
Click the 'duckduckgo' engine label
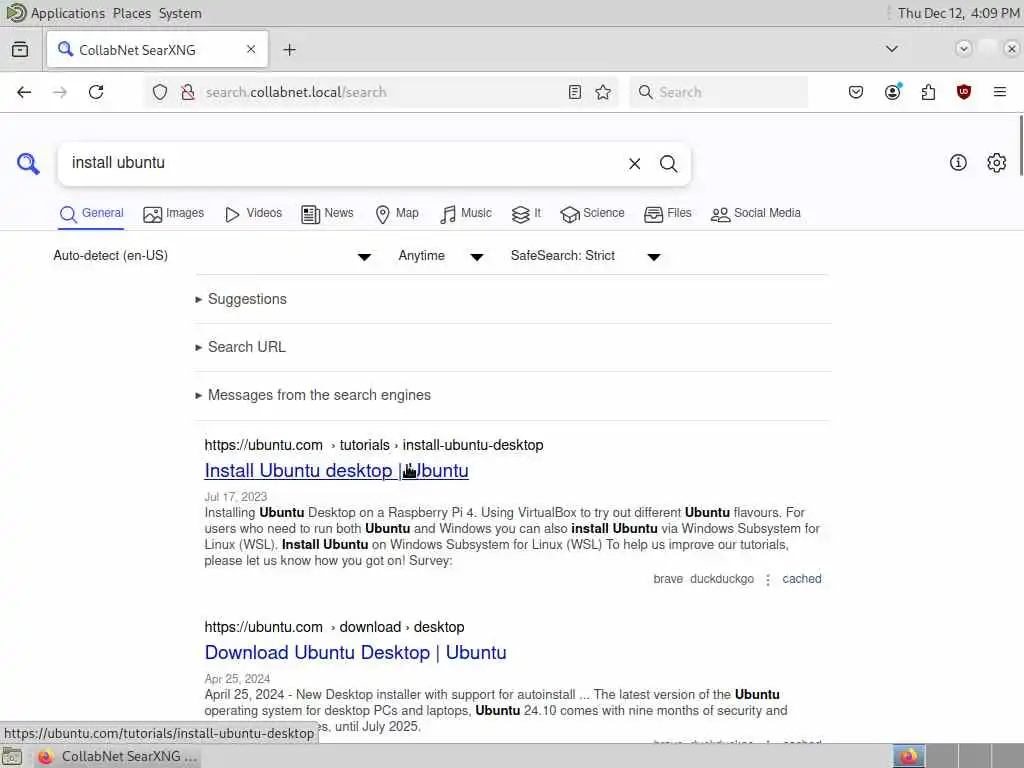722,579
